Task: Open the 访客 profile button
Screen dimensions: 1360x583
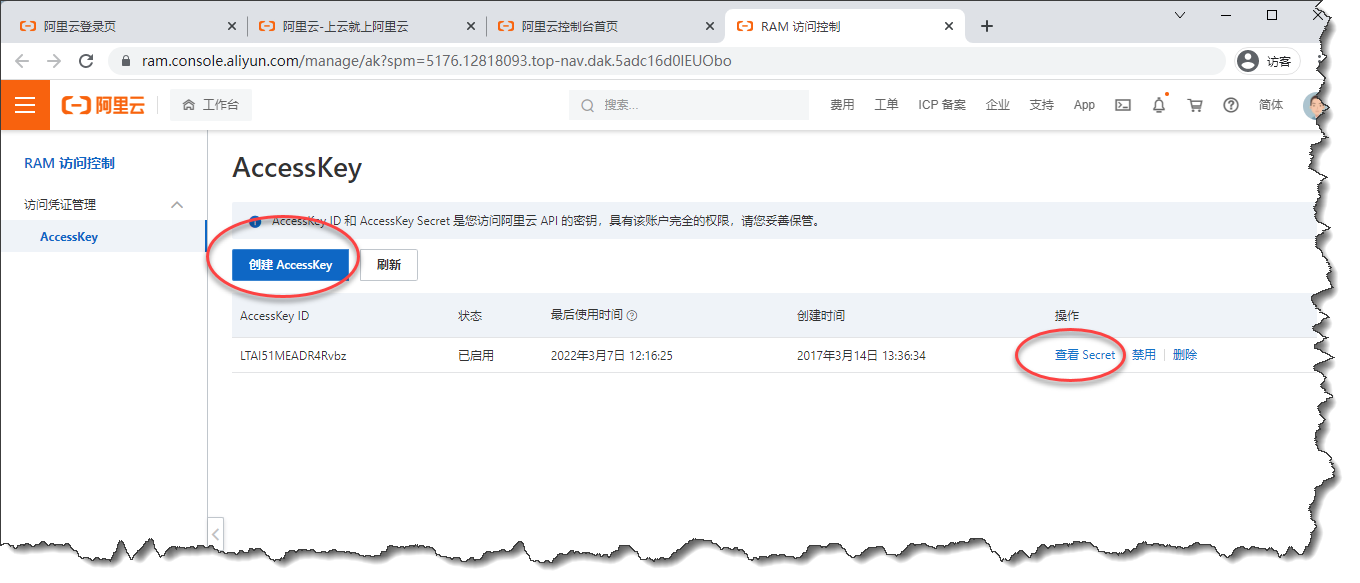Action: tap(1266, 61)
